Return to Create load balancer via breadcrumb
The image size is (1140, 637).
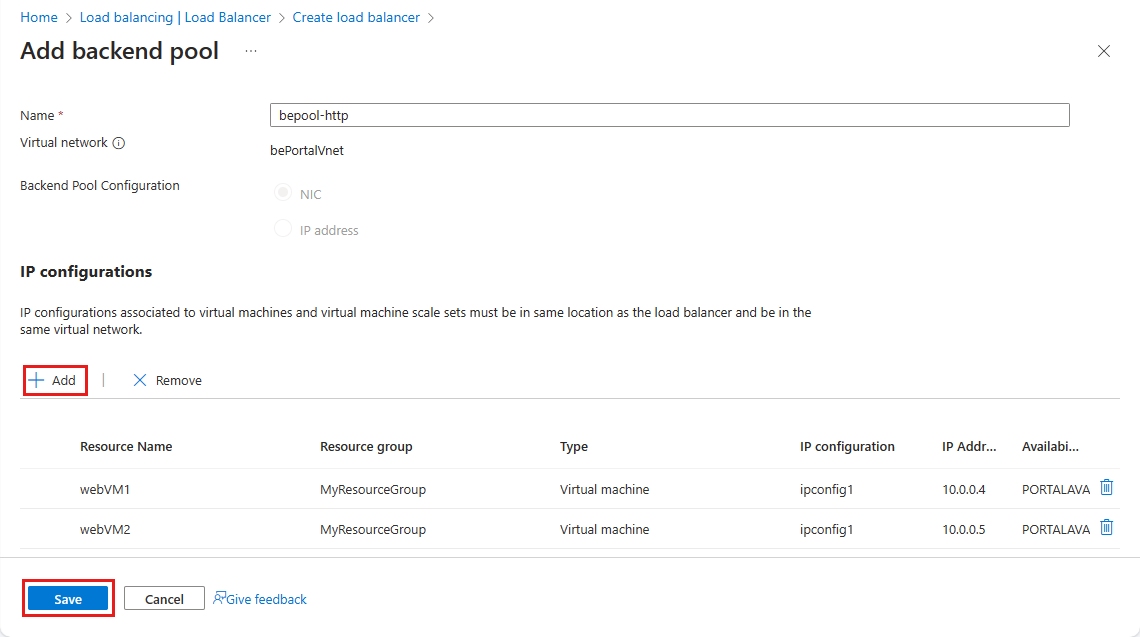356,17
